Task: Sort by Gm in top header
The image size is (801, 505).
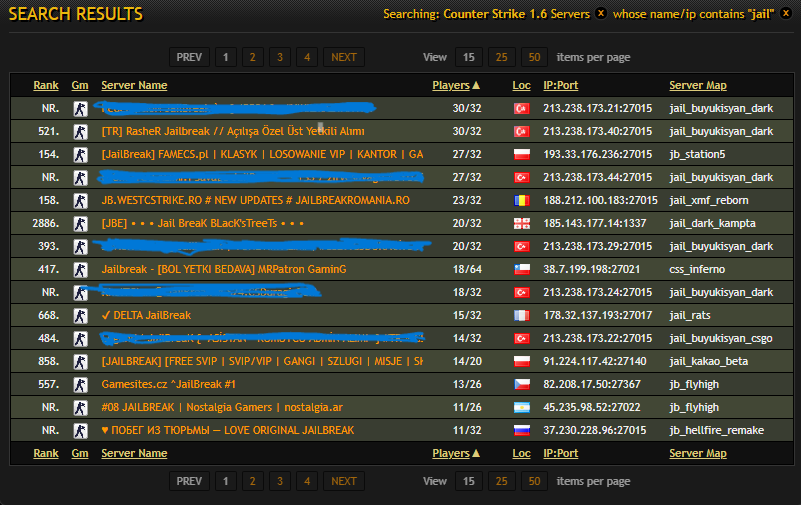Action: pos(80,85)
